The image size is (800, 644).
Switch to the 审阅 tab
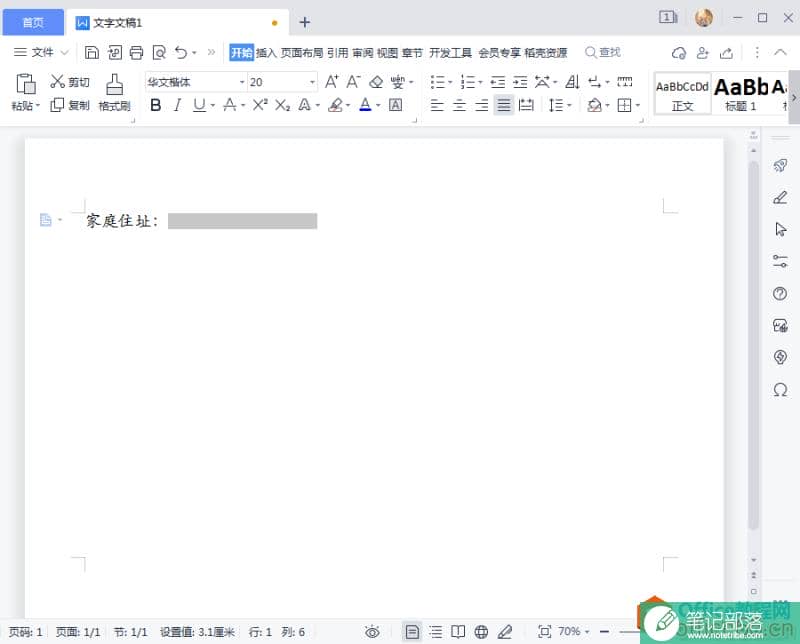[x=363, y=53]
